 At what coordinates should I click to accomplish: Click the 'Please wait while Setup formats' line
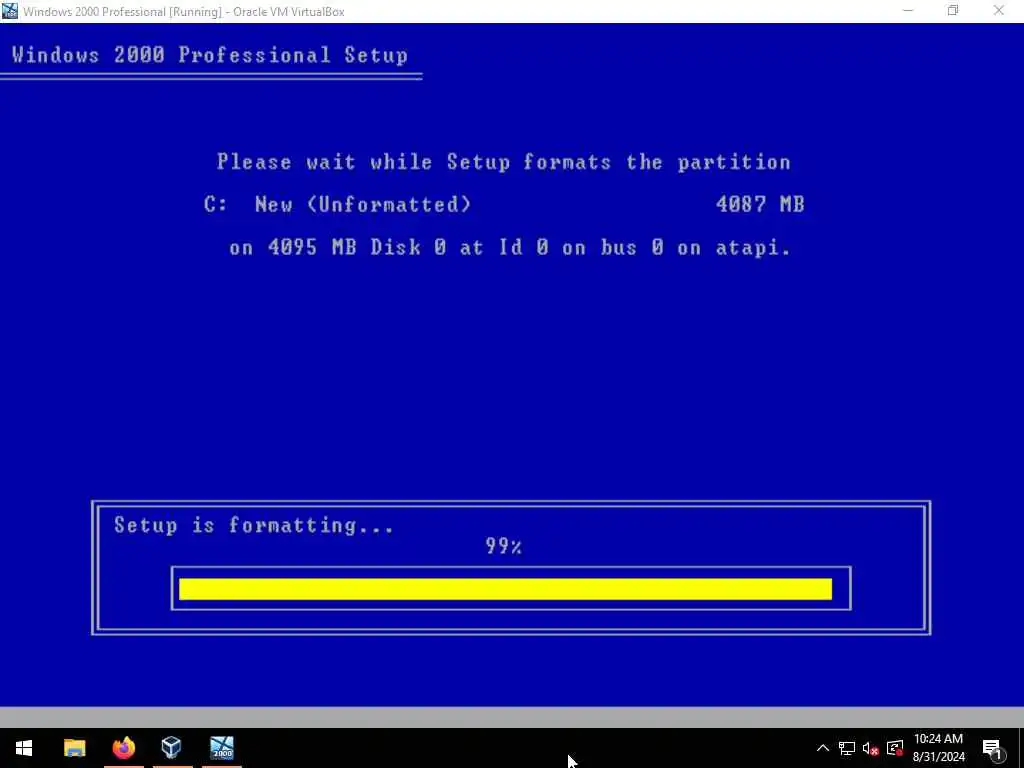click(504, 162)
